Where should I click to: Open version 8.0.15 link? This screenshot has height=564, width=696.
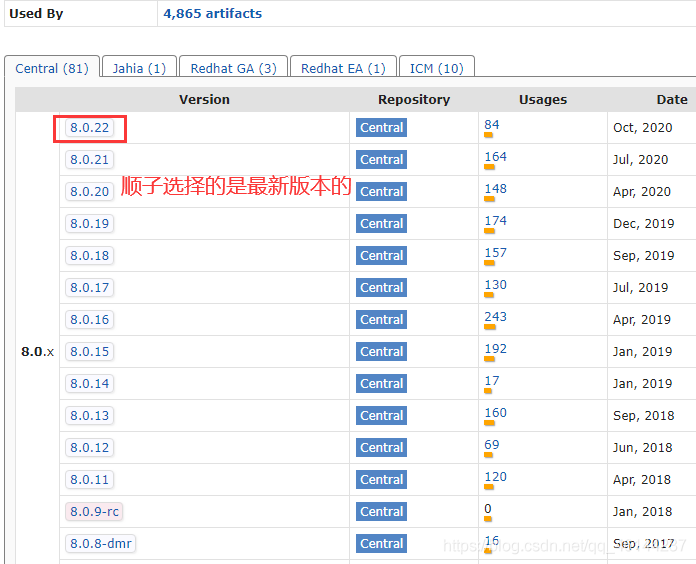point(89,351)
